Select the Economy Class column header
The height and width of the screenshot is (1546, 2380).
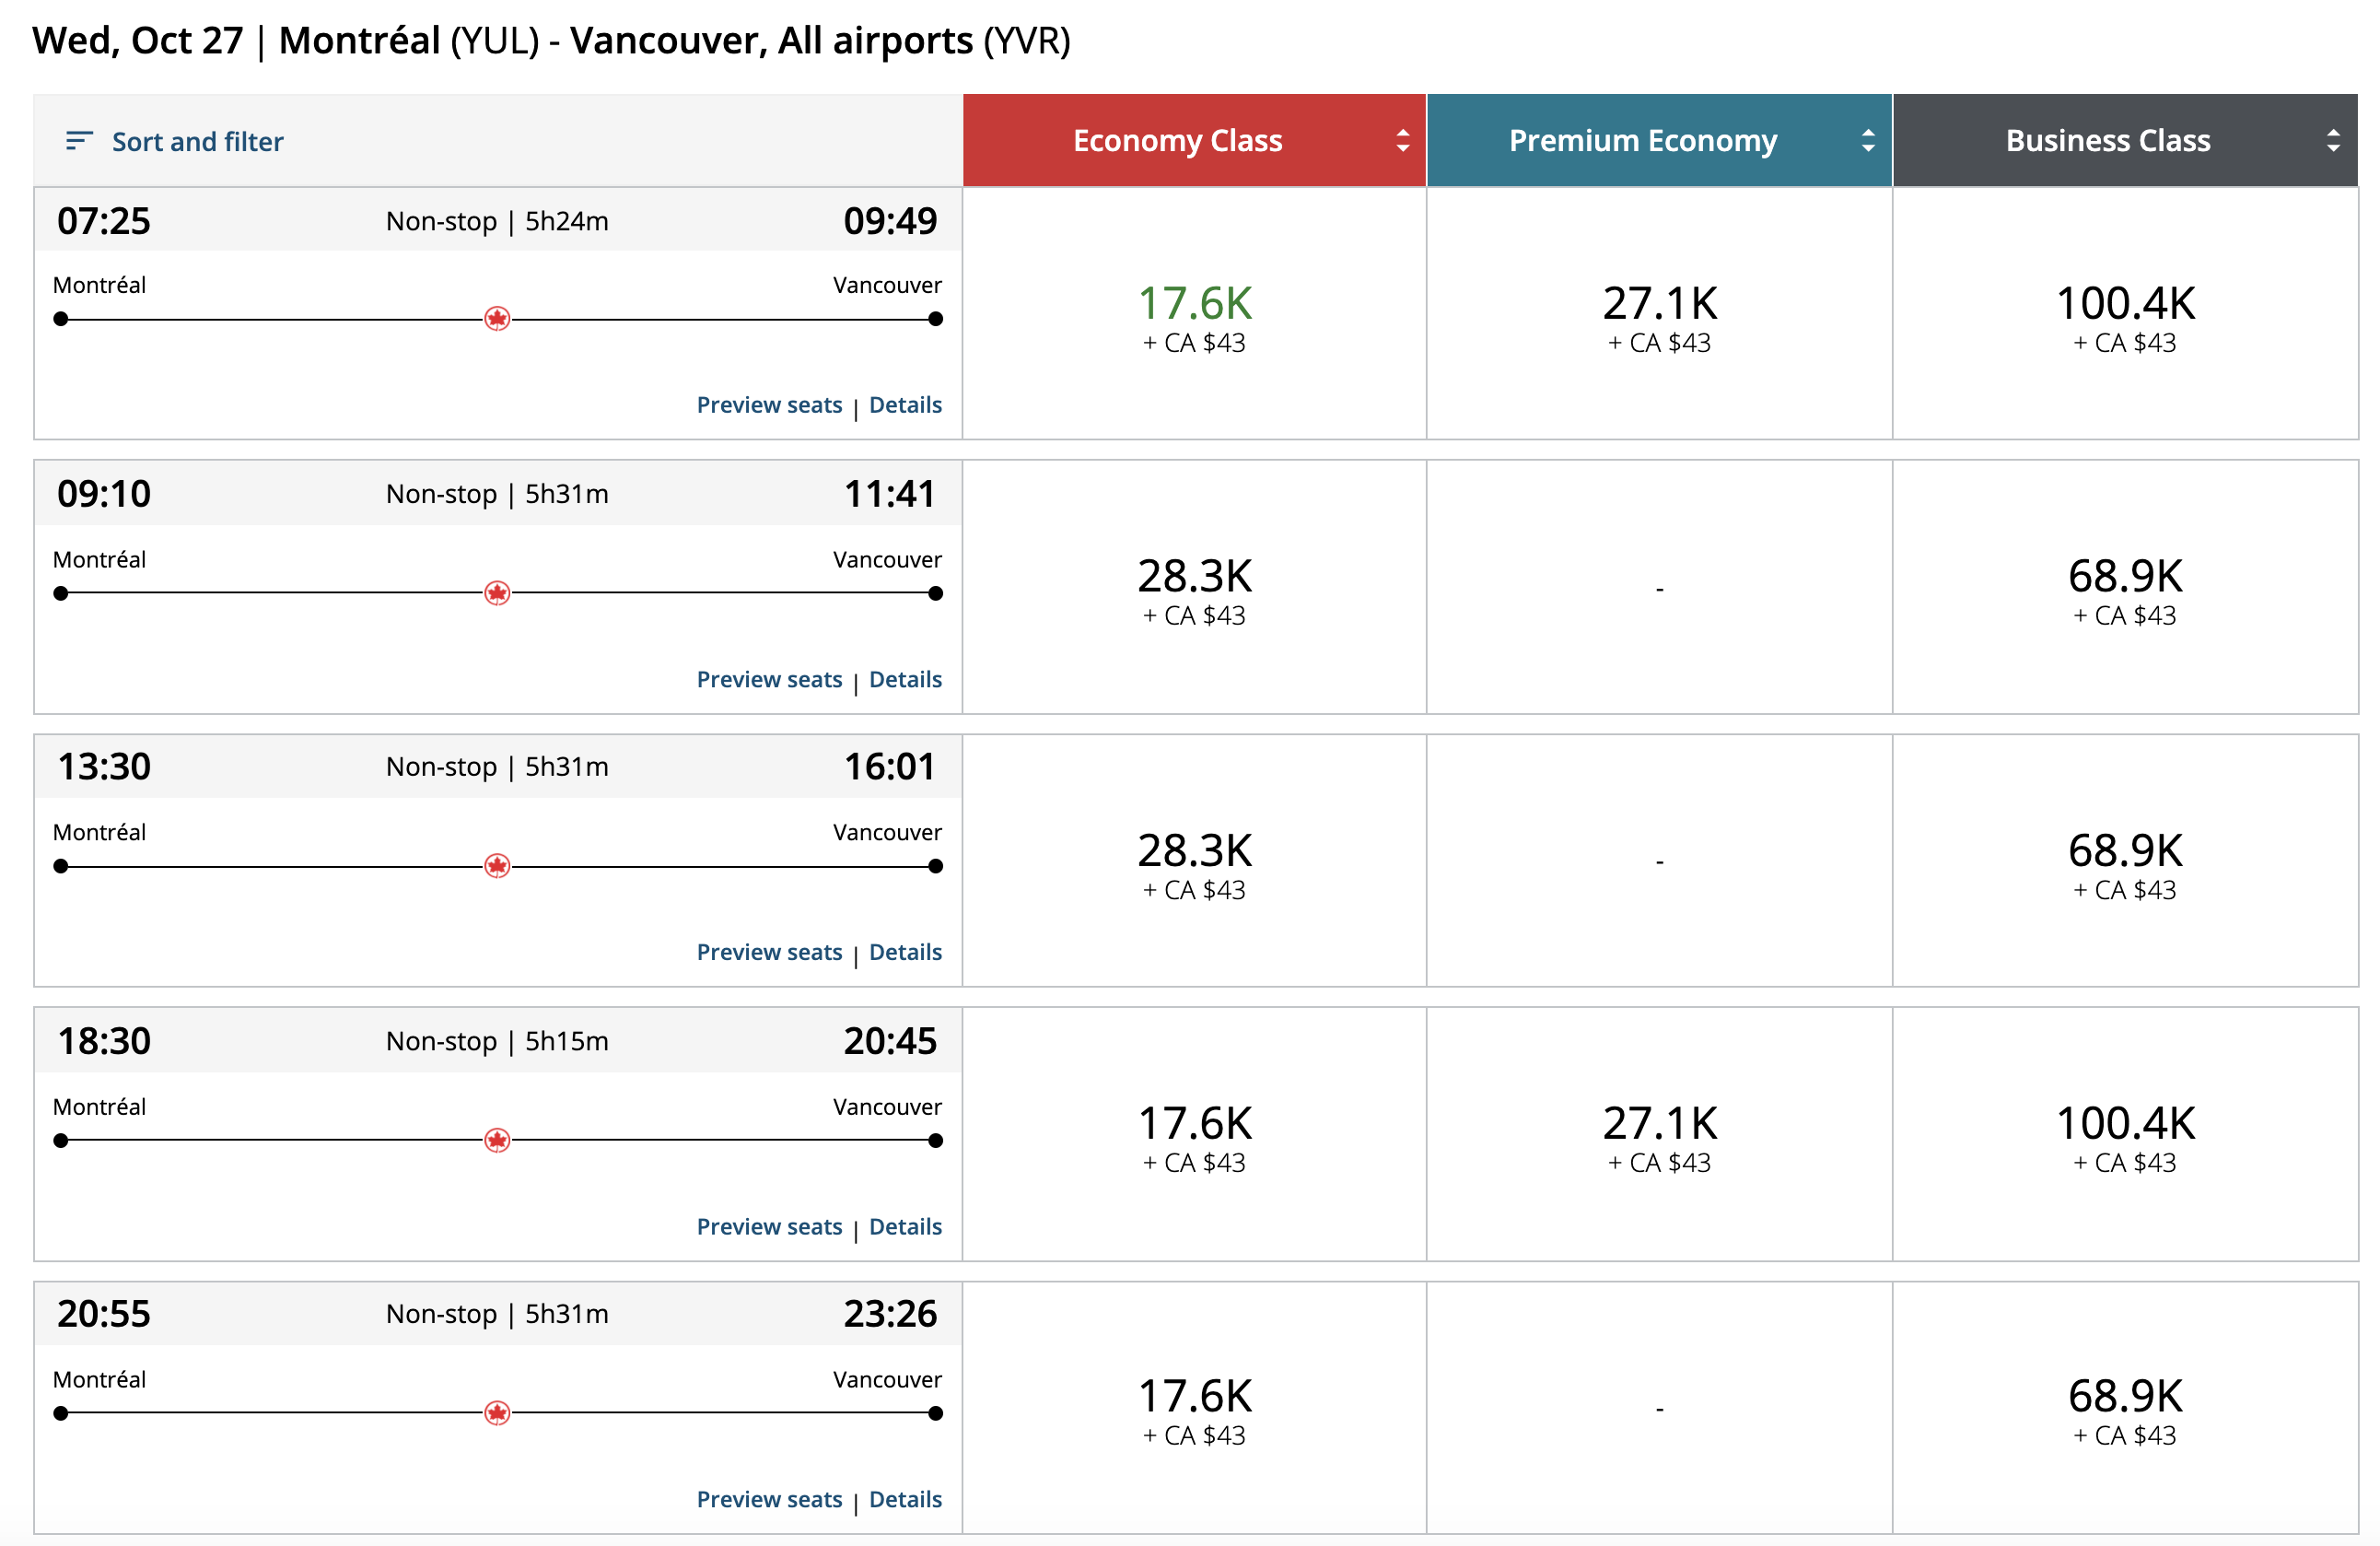1177,141
